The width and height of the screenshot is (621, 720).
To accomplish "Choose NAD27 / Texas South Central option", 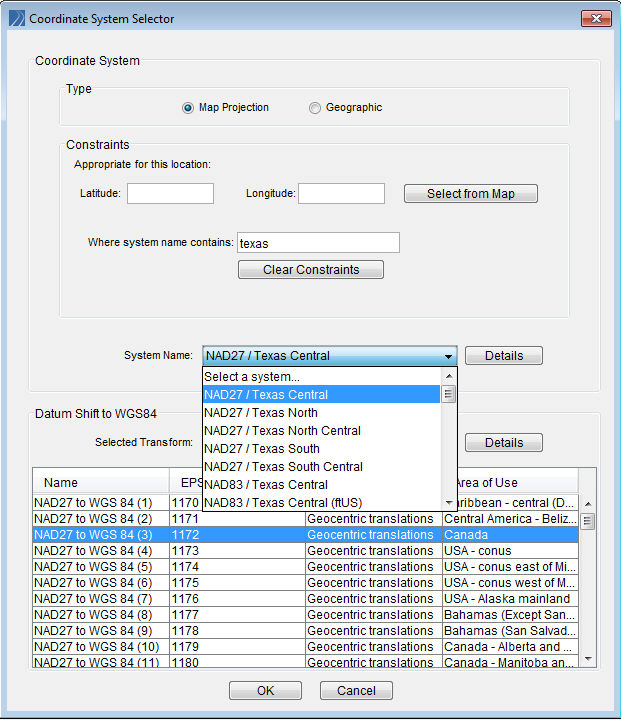I will click(322, 467).
